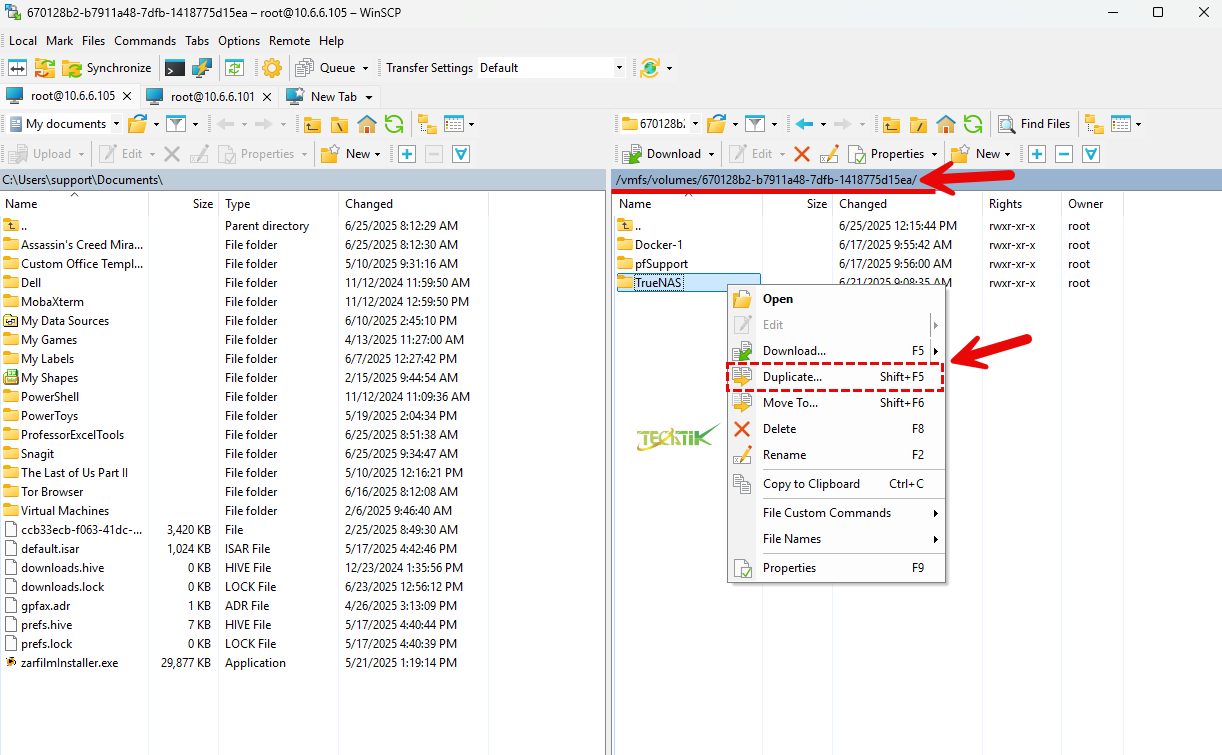Click the Find Files button
The height and width of the screenshot is (755, 1222).
point(1034,124)
